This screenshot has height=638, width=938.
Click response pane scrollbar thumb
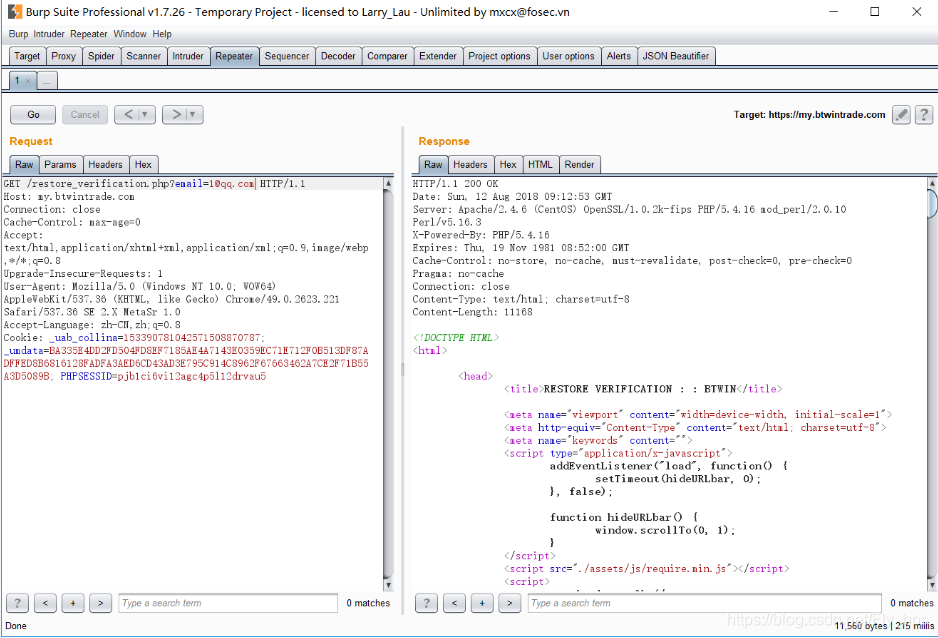[x=932, y=204]
